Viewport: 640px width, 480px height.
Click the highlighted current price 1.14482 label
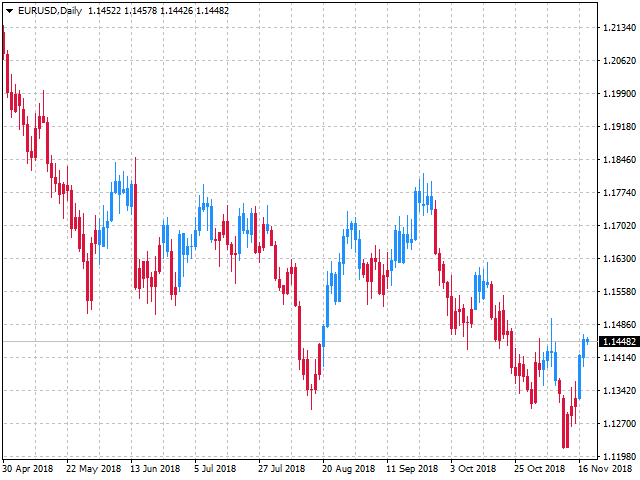click(619, 342)
